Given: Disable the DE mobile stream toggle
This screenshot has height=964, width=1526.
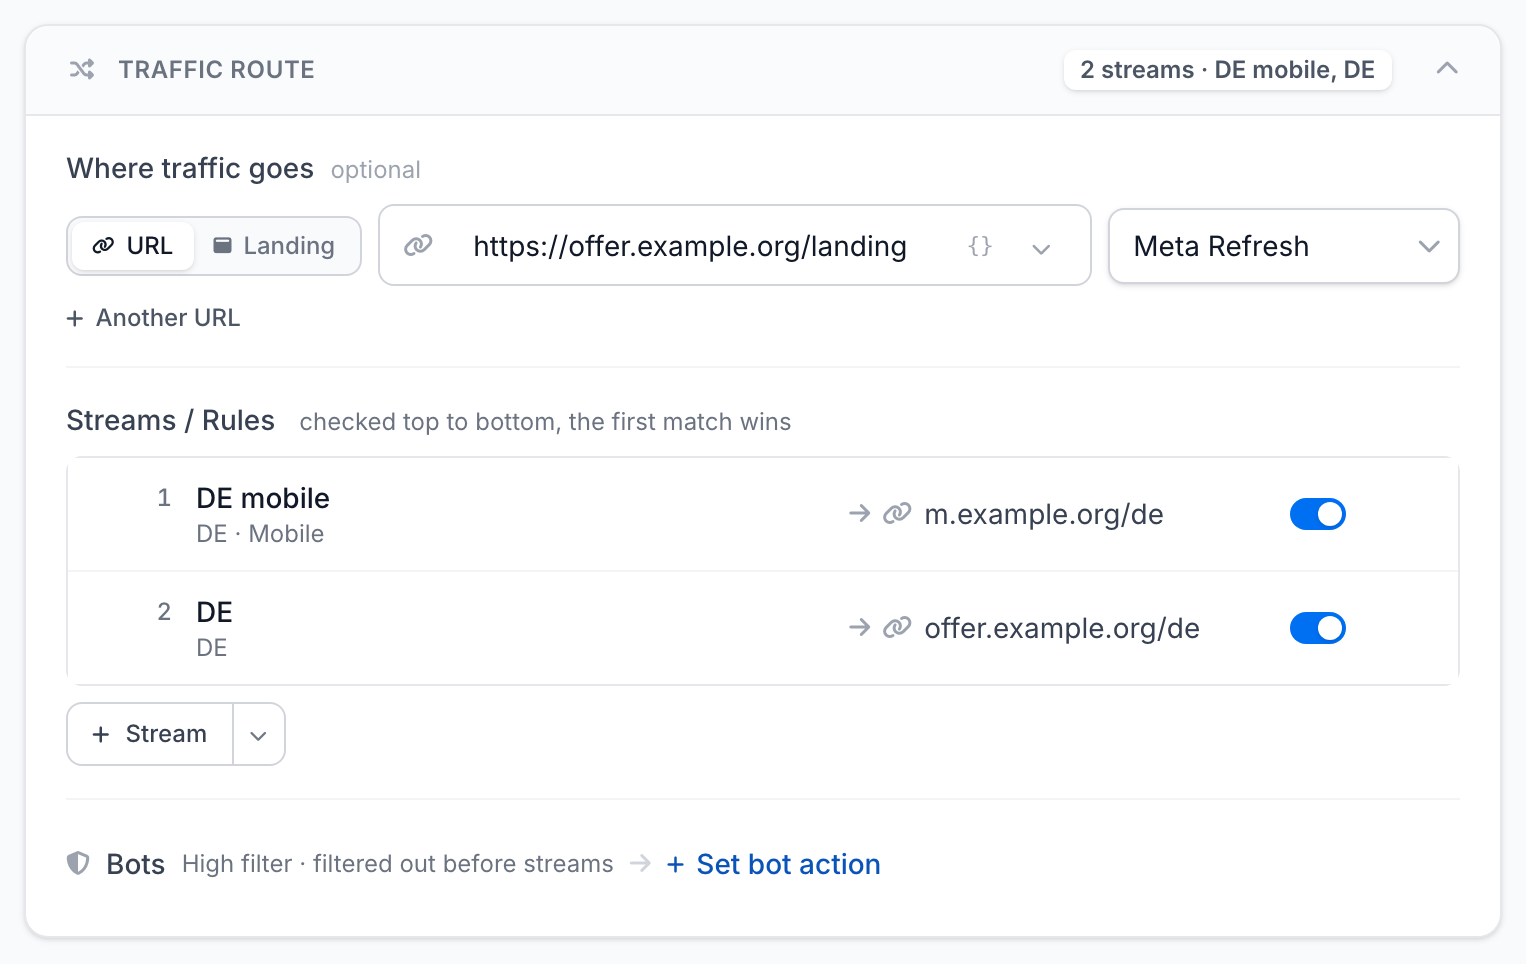Looking at the screenshot, I should click(1317, 514).
